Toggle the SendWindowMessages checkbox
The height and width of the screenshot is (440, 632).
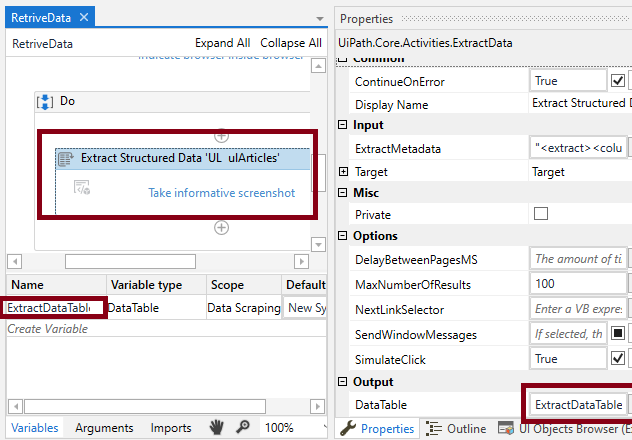click(617, 333)
